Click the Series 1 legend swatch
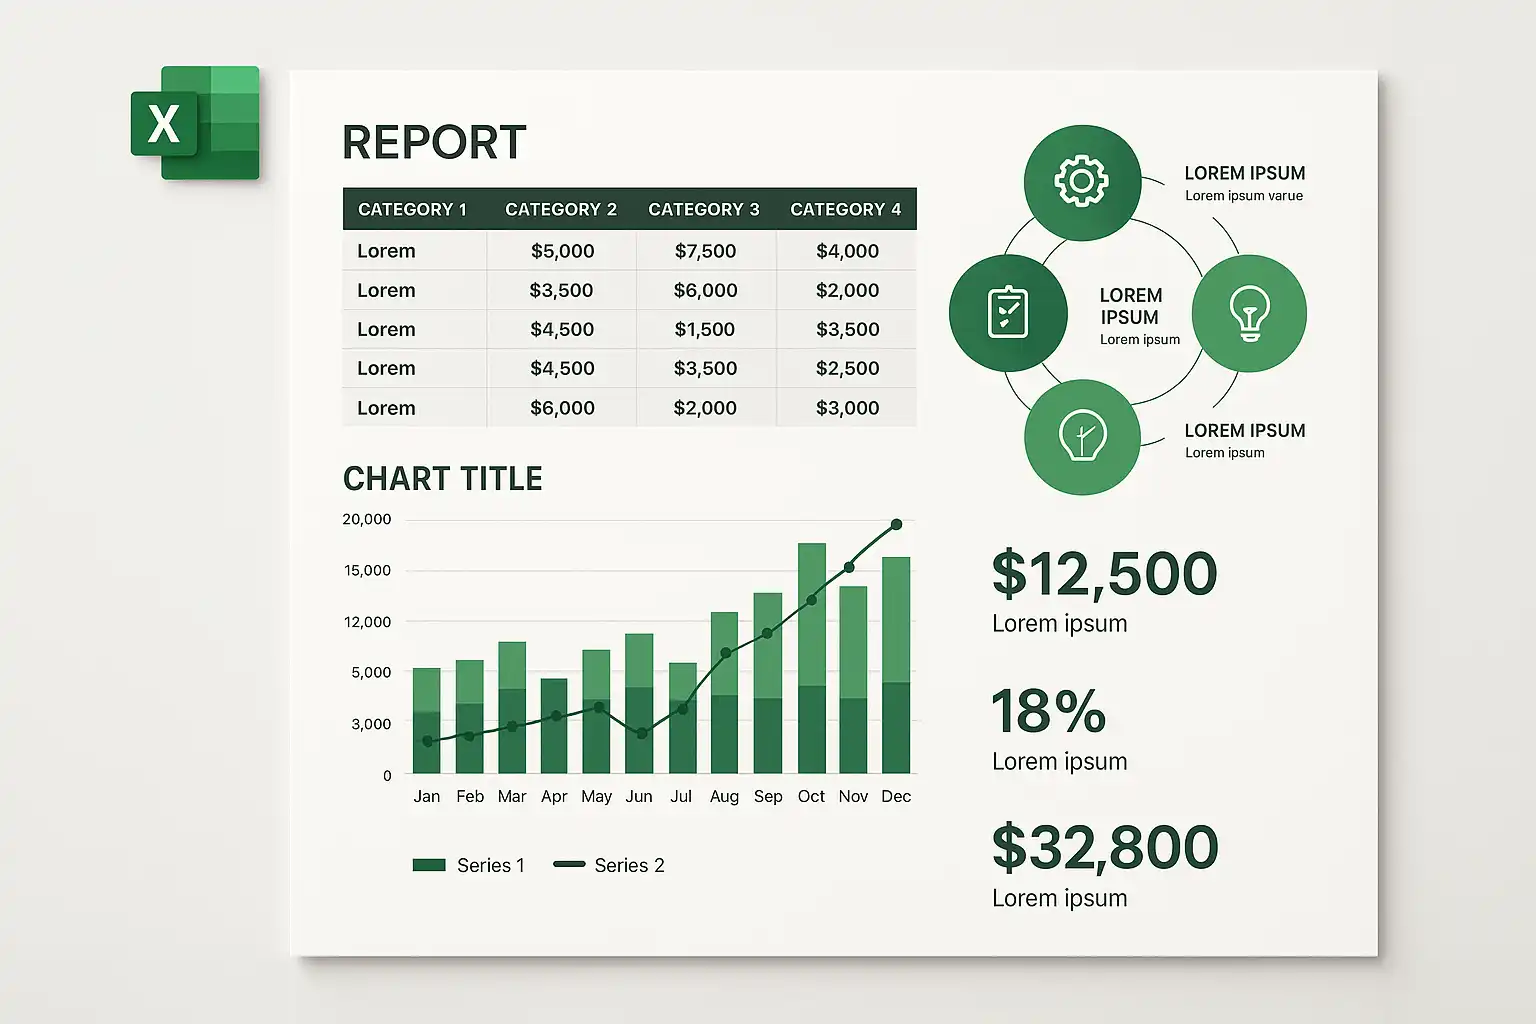 click(x=429, y=865)
